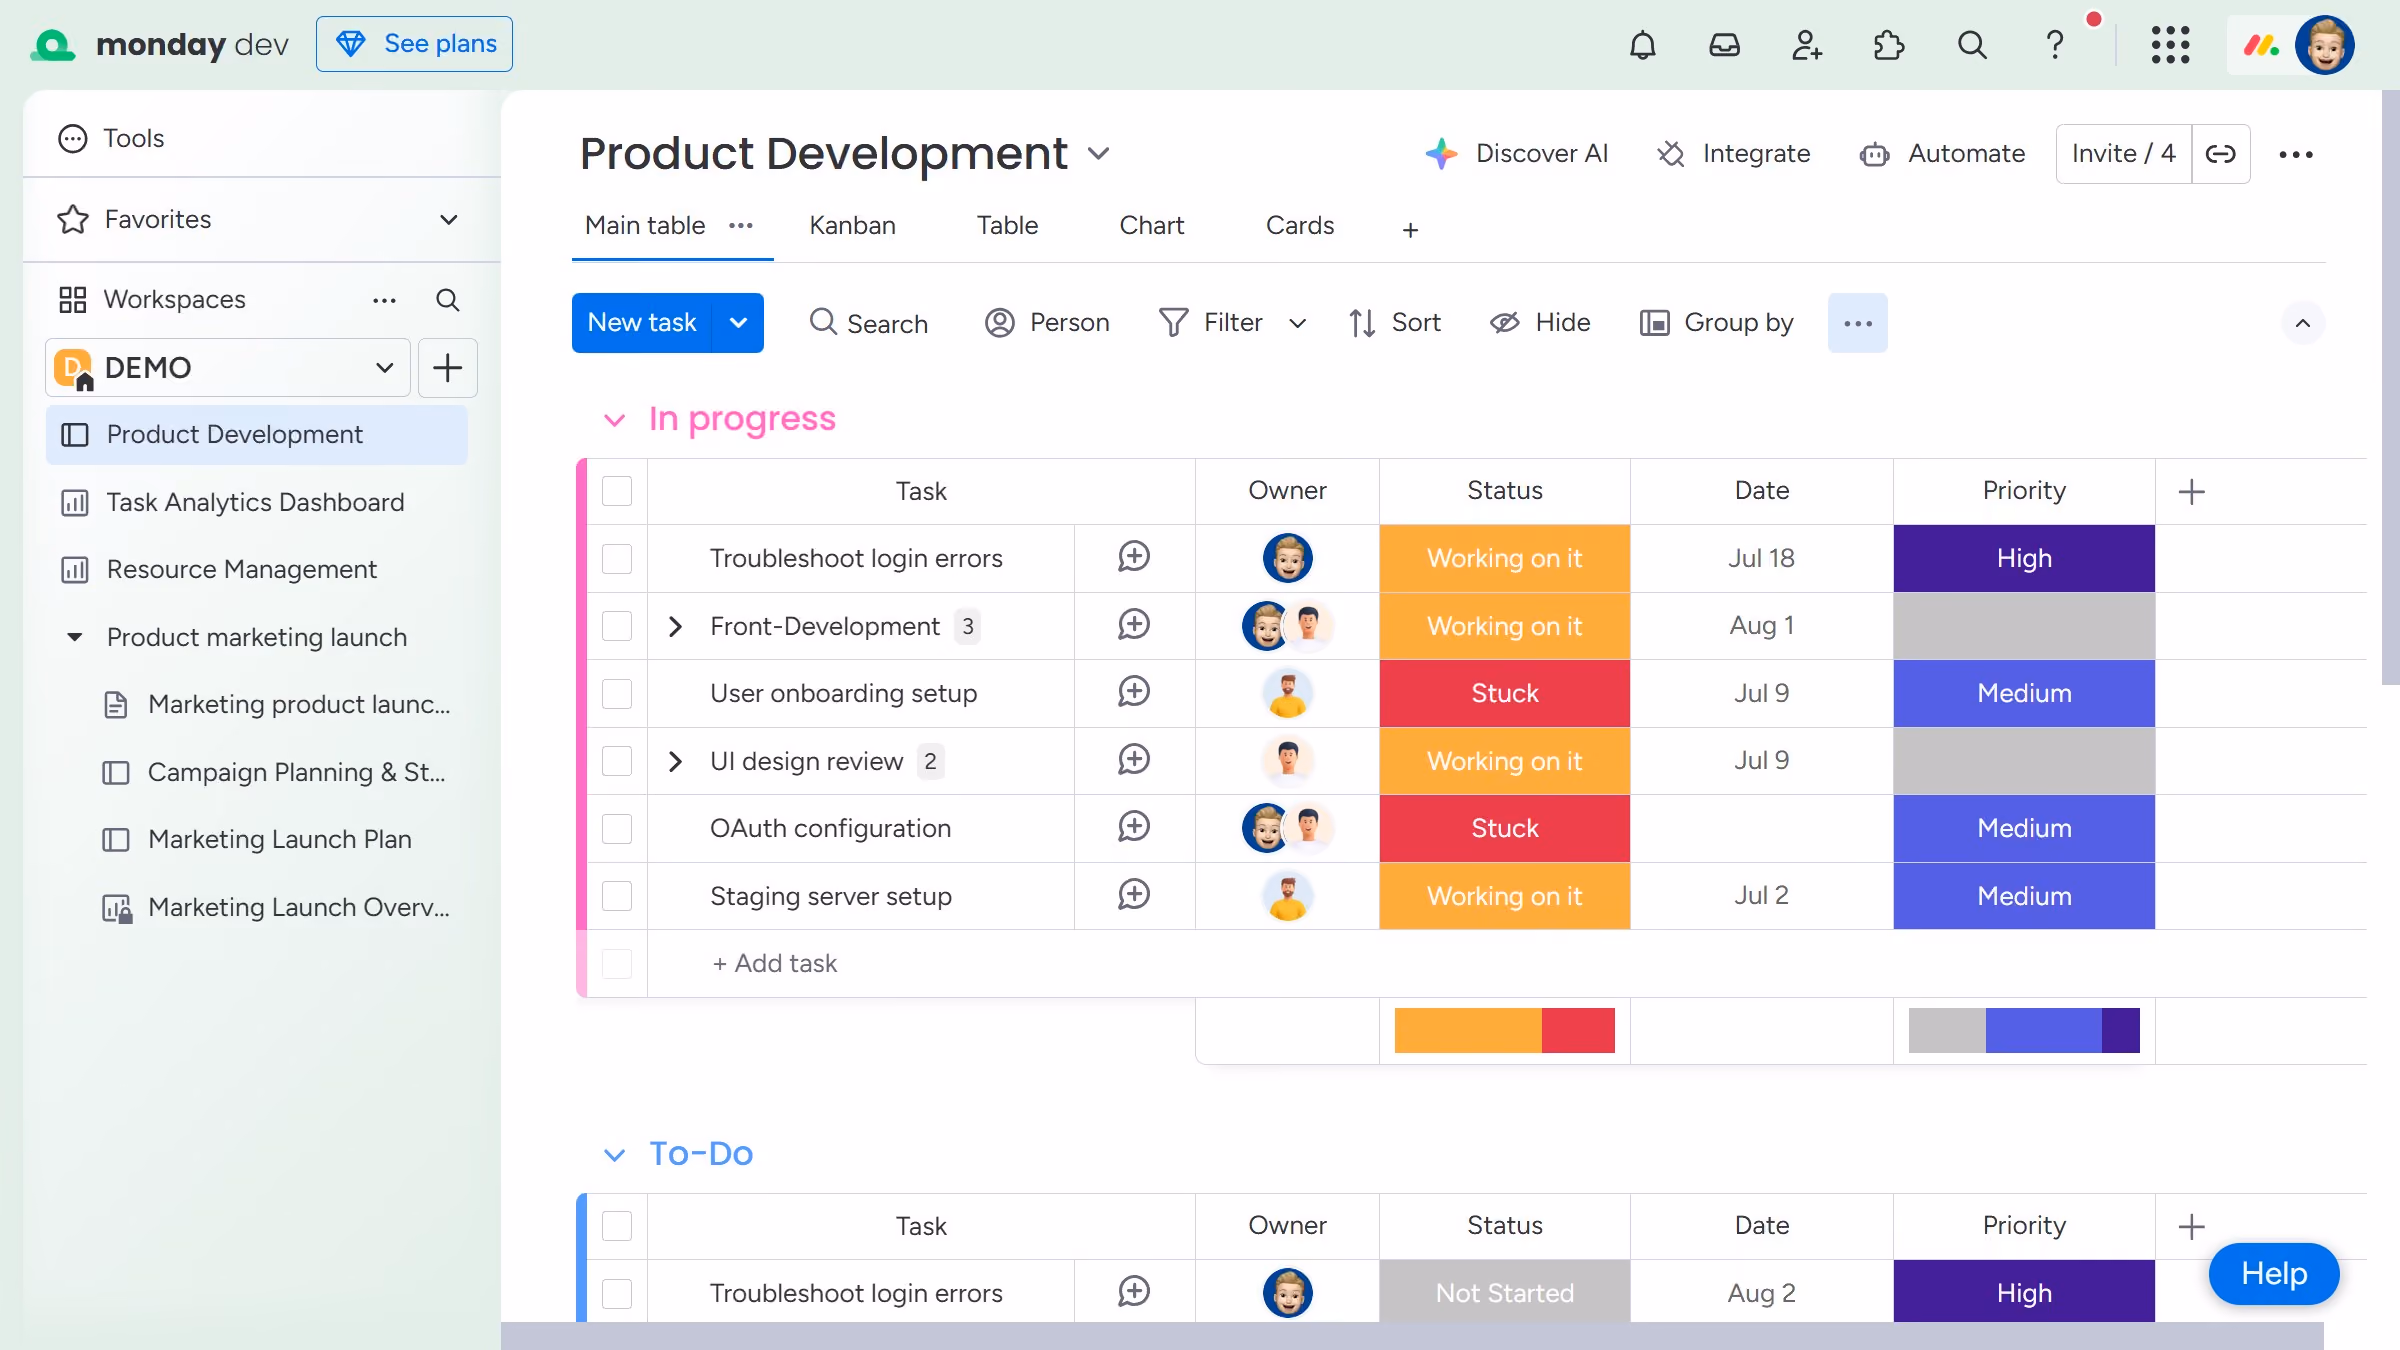Open the apps marketplace puzzle icon

coord(1889,45)
